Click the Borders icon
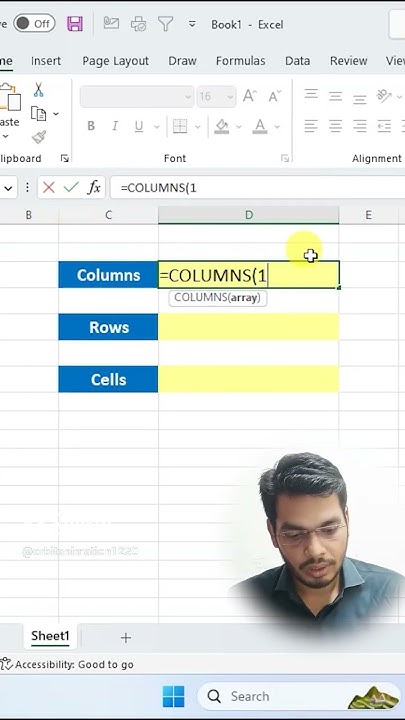405x720 pixels. 180,126
